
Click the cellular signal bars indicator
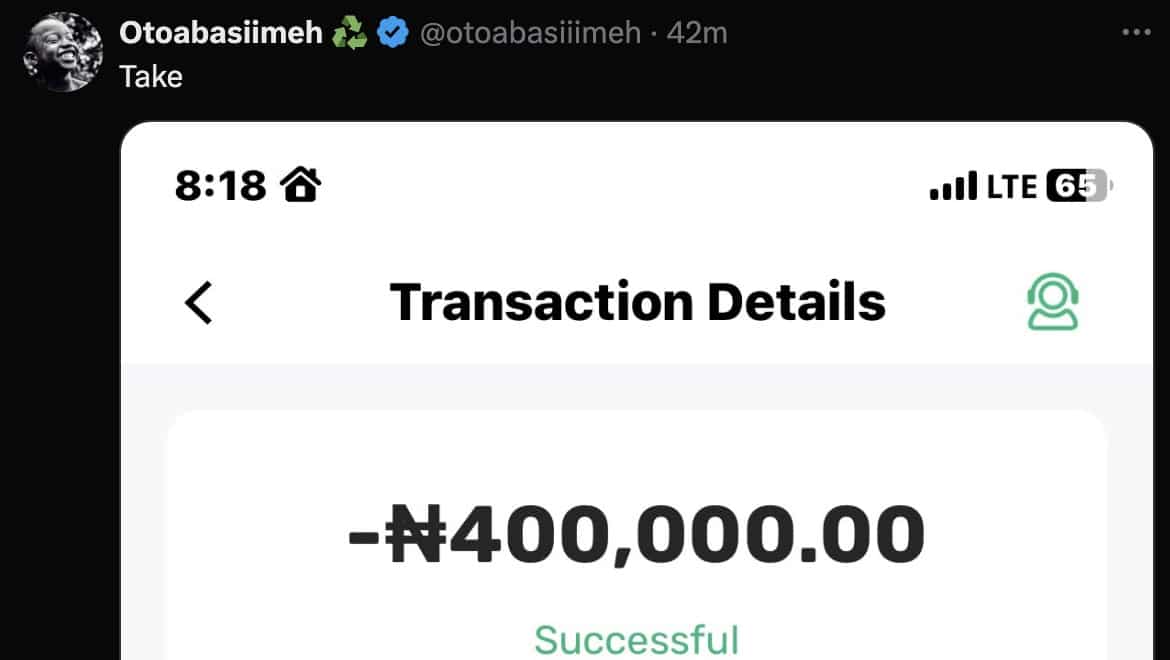[952, 186]
